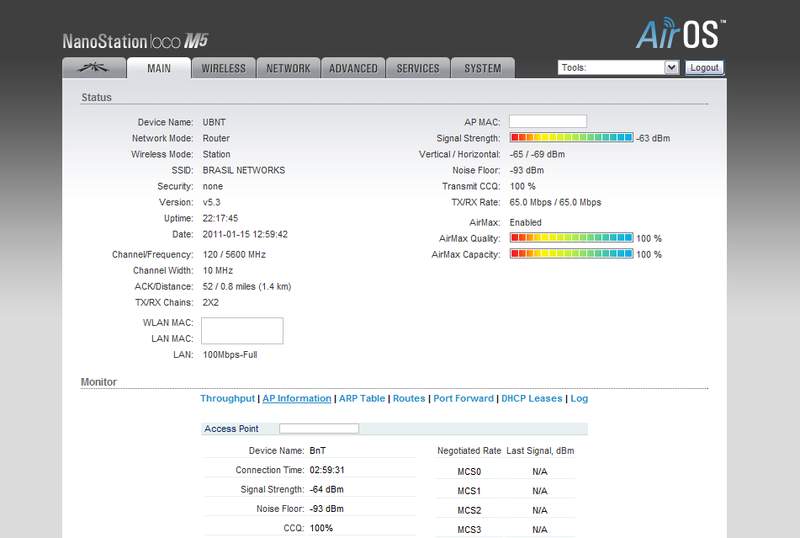Click the access point signal -64 dBm
Image resolution: width=800 pixels, height=538 pixels.
(x=326, y=489)
